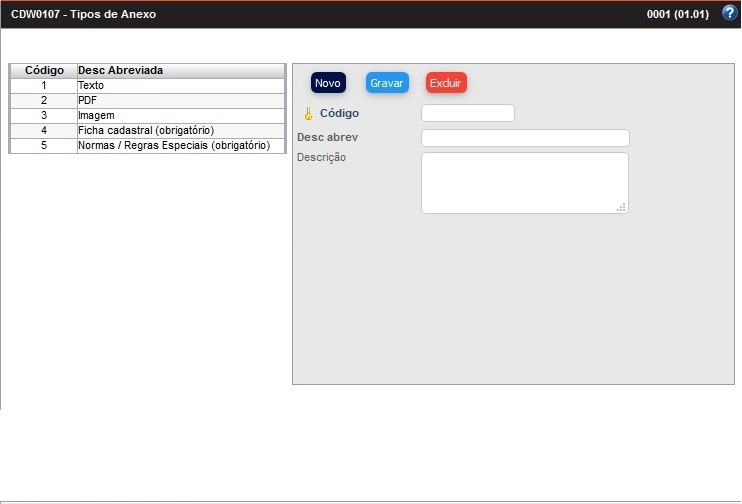Open the blue help question mark icon
The height and width of the screenshot is (504, 742).
tap(729, 14)
